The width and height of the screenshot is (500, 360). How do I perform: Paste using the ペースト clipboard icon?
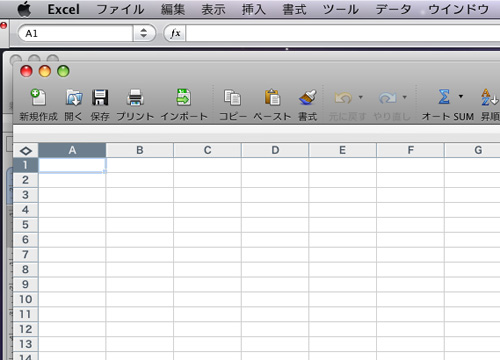click(272, 97)
